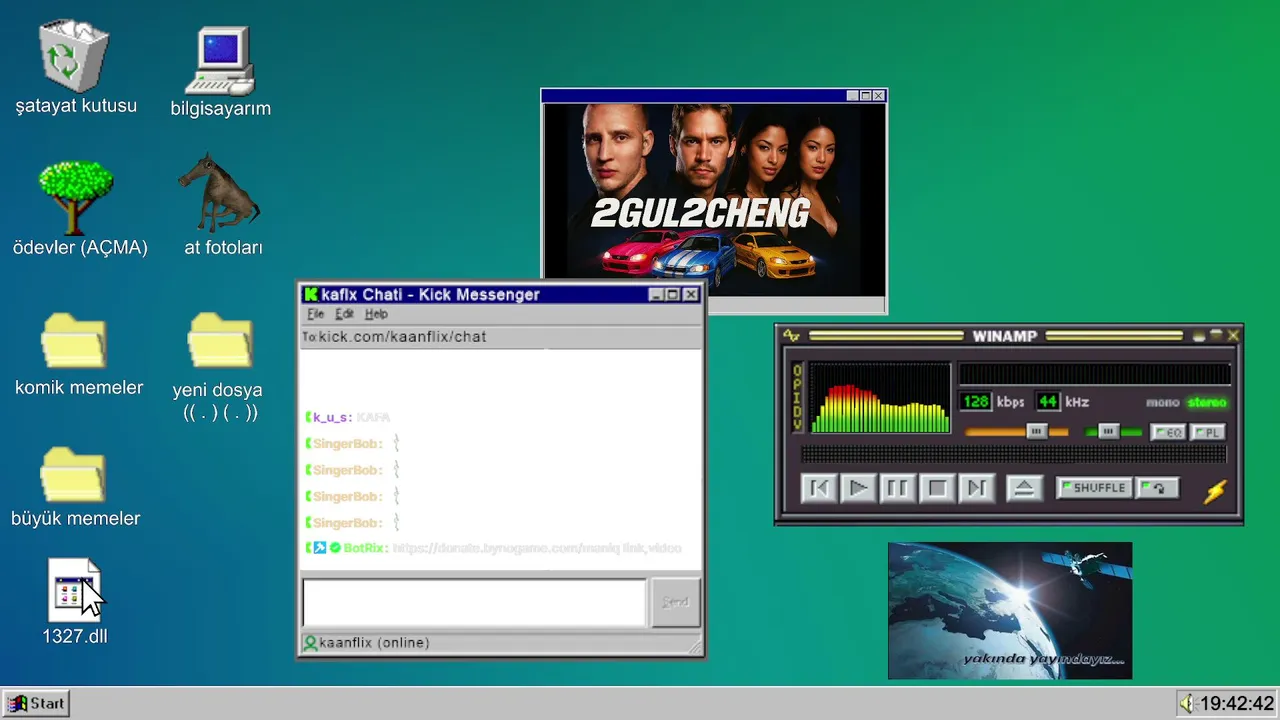The height and width of the screenshot is (720, 1280).
Task: Click the chat message input box
Action: tap(474, 602)
